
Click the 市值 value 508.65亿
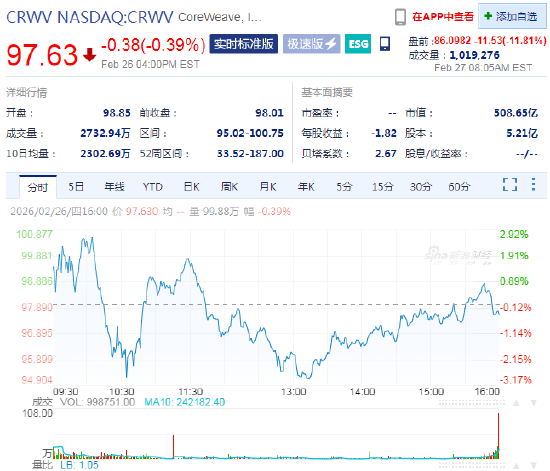(x=516, y=113)
